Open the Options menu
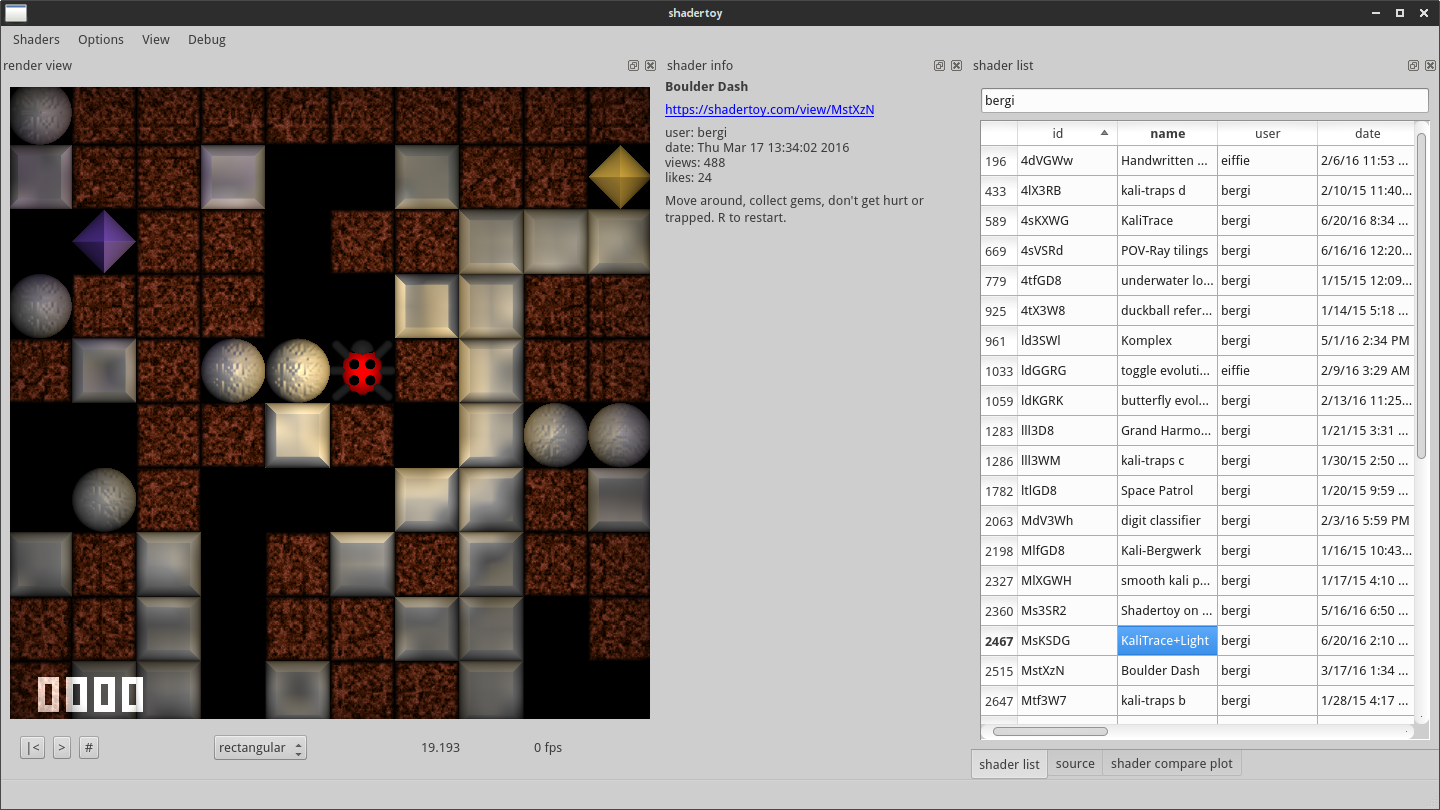This screenshot has height=810, width=1440. pos(101,39)
